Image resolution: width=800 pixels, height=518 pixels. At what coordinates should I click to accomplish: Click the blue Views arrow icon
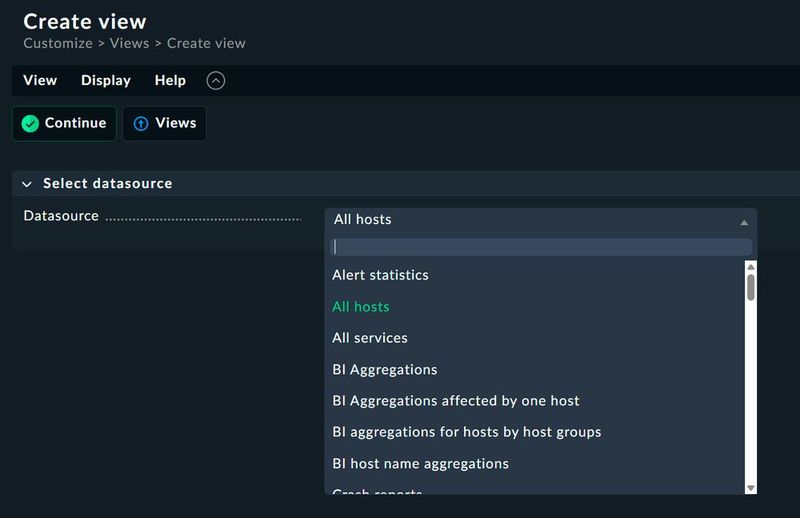pos(141,123)
